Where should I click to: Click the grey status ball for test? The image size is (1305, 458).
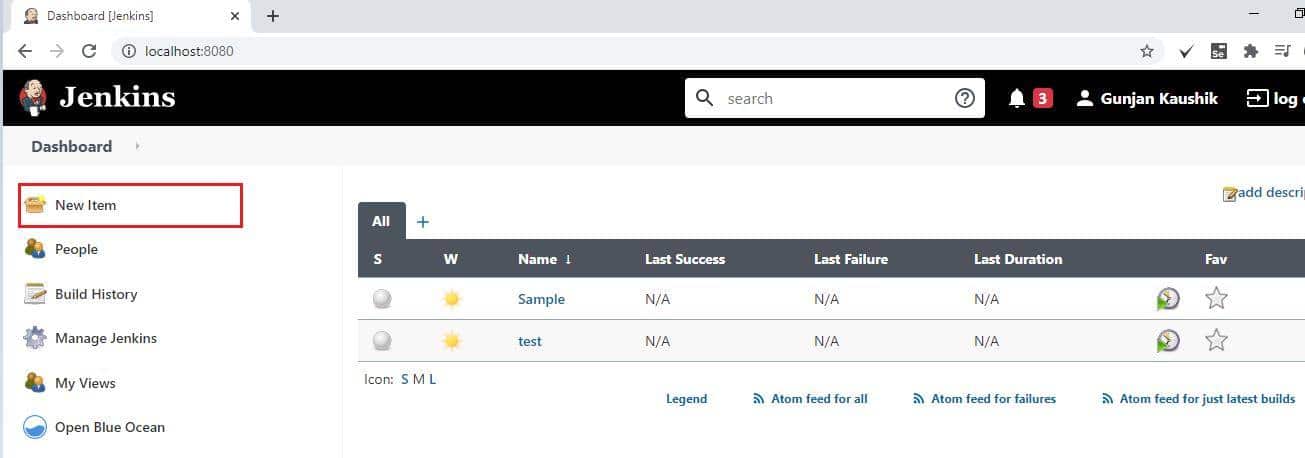382,341
